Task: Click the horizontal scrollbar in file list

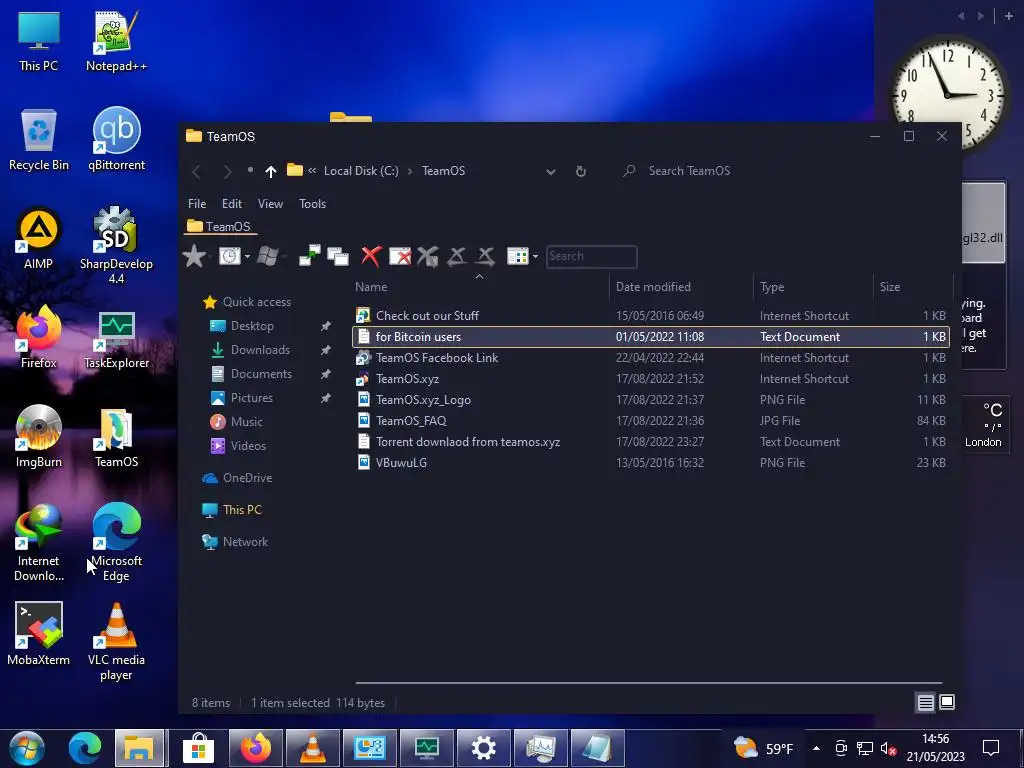Action: (648, 682)
